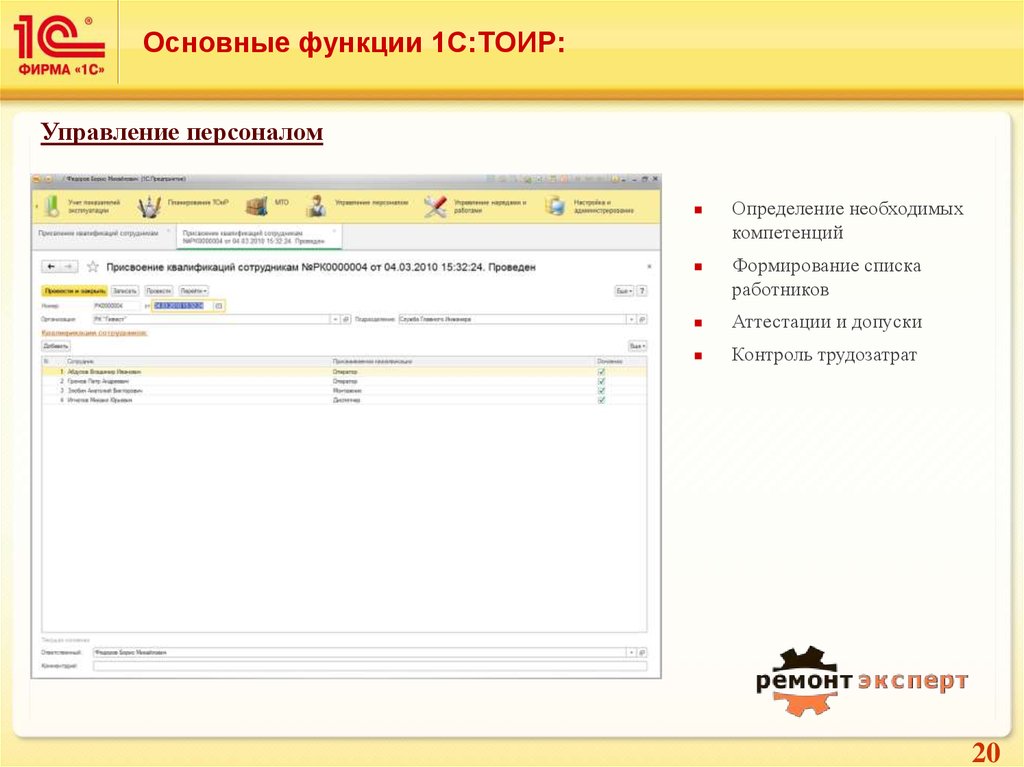1024x767 pixels.
Task: Open the Организация record with its open icon
Action: (x=346, y=319)
